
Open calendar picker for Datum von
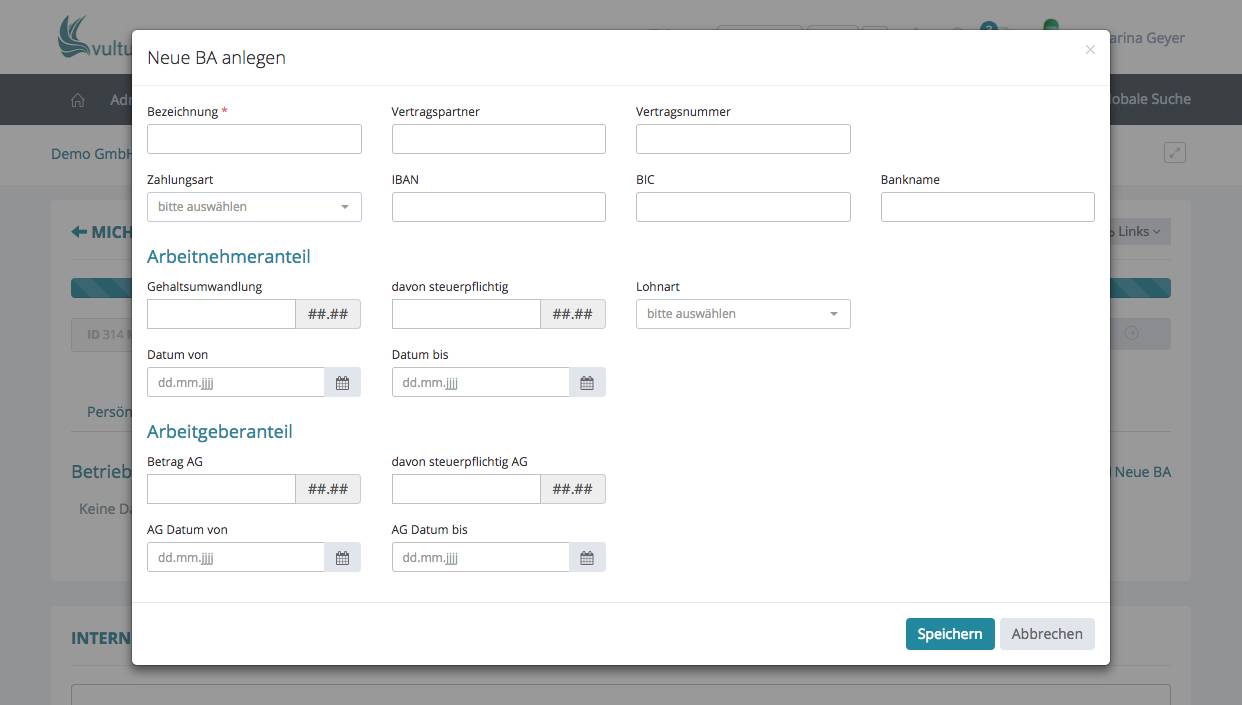pos(342,383)
